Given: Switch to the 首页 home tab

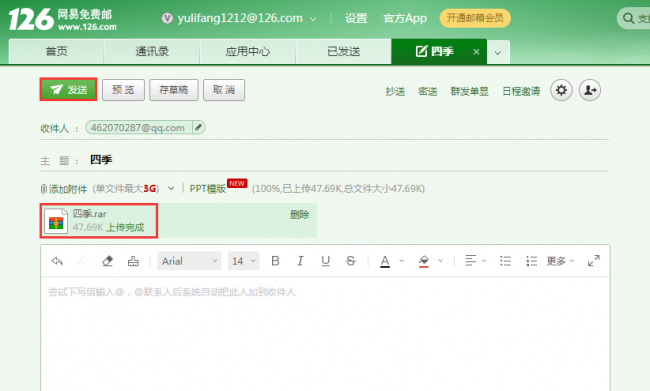Looking at the screenshot, I should (56, 51).
